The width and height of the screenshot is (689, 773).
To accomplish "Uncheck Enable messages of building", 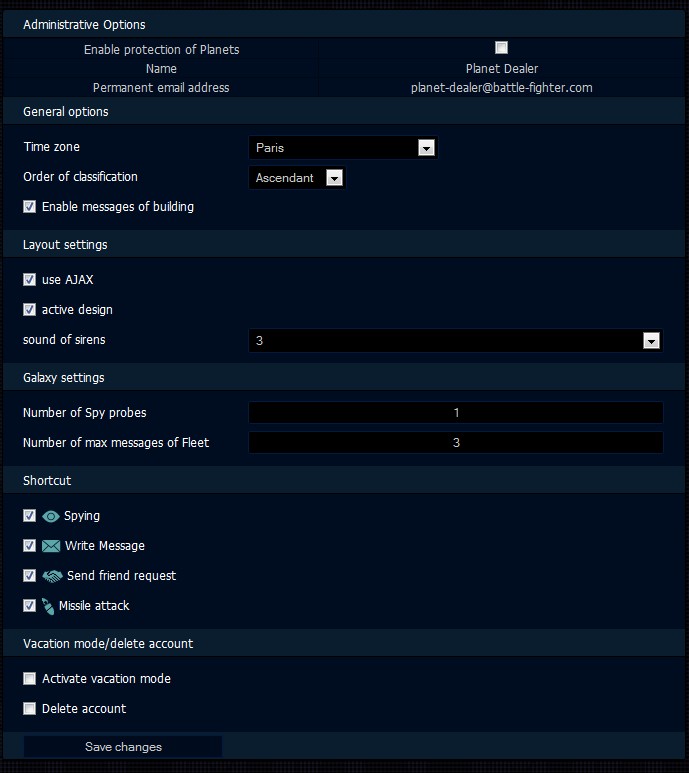I will (29, 207).
